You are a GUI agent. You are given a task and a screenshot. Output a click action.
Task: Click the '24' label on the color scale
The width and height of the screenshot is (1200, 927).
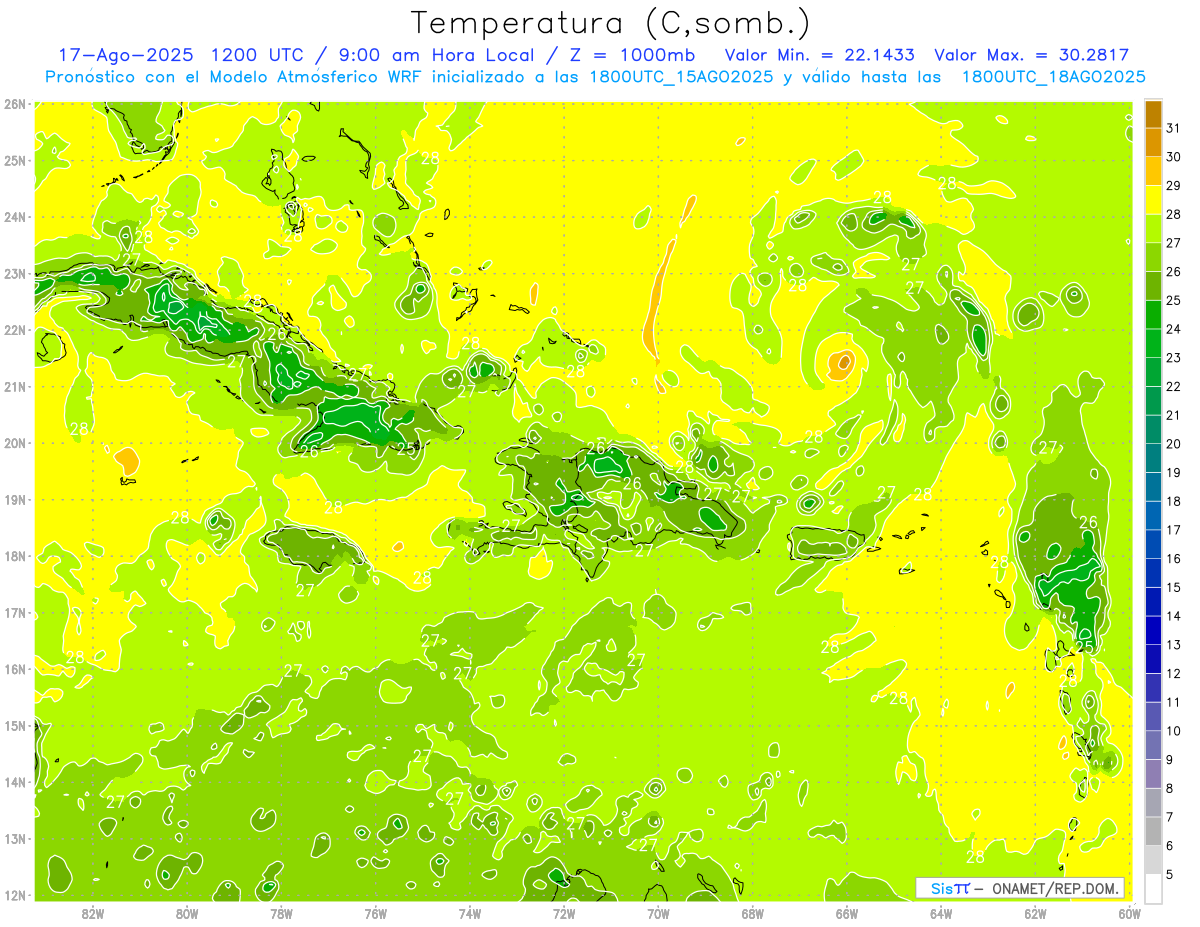pyautogui.click(x=1174, y=330)
